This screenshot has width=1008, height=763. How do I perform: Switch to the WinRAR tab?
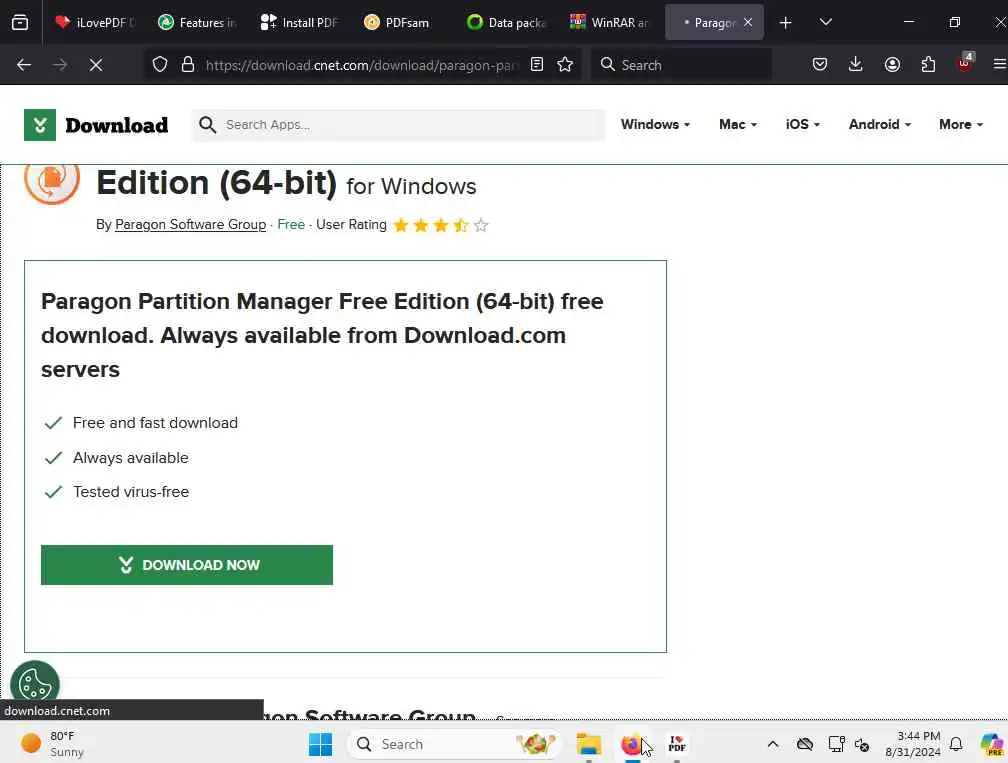[x=608, y=22]
